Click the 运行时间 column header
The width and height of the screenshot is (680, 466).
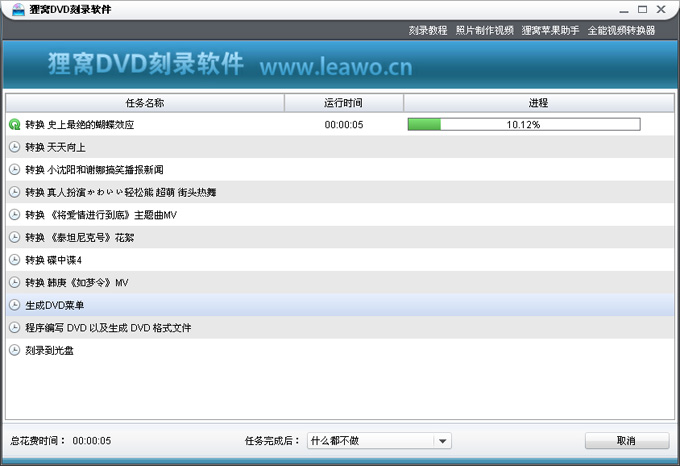click(x=343, y=103)
